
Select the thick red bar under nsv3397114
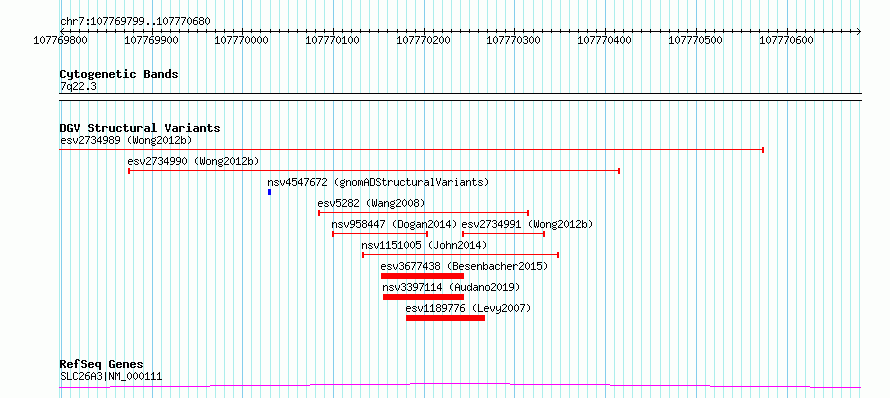tap(423, 297)
